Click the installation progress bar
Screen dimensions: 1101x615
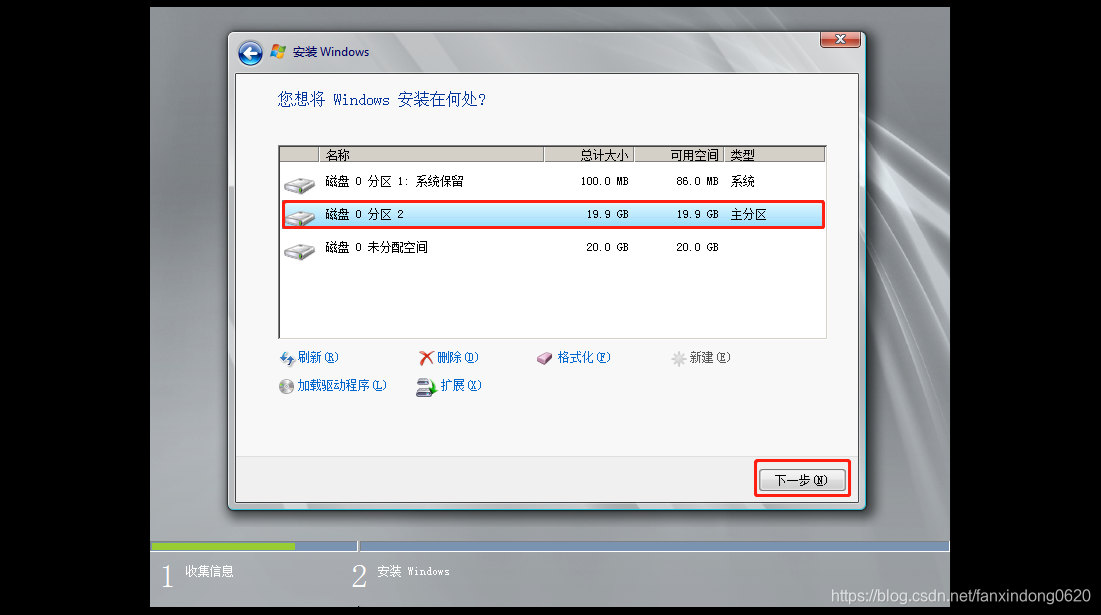(x=550, y=546)
